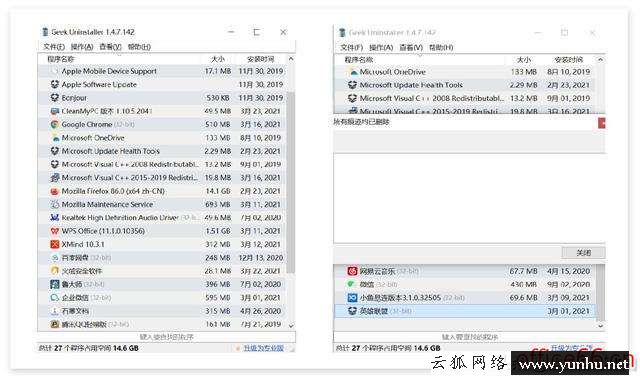The width and height of the screenshot is (640, 382).
Task: Open 文件(F) menu in left window
Action: tap(54, 47)
